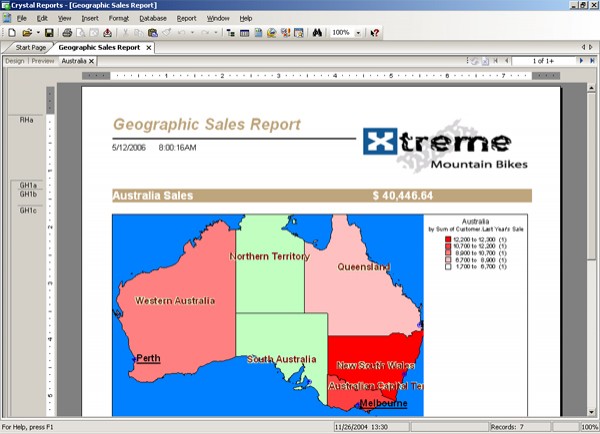
Task: Click the Find binoculars icon
Action: click(x=317, y=33)
